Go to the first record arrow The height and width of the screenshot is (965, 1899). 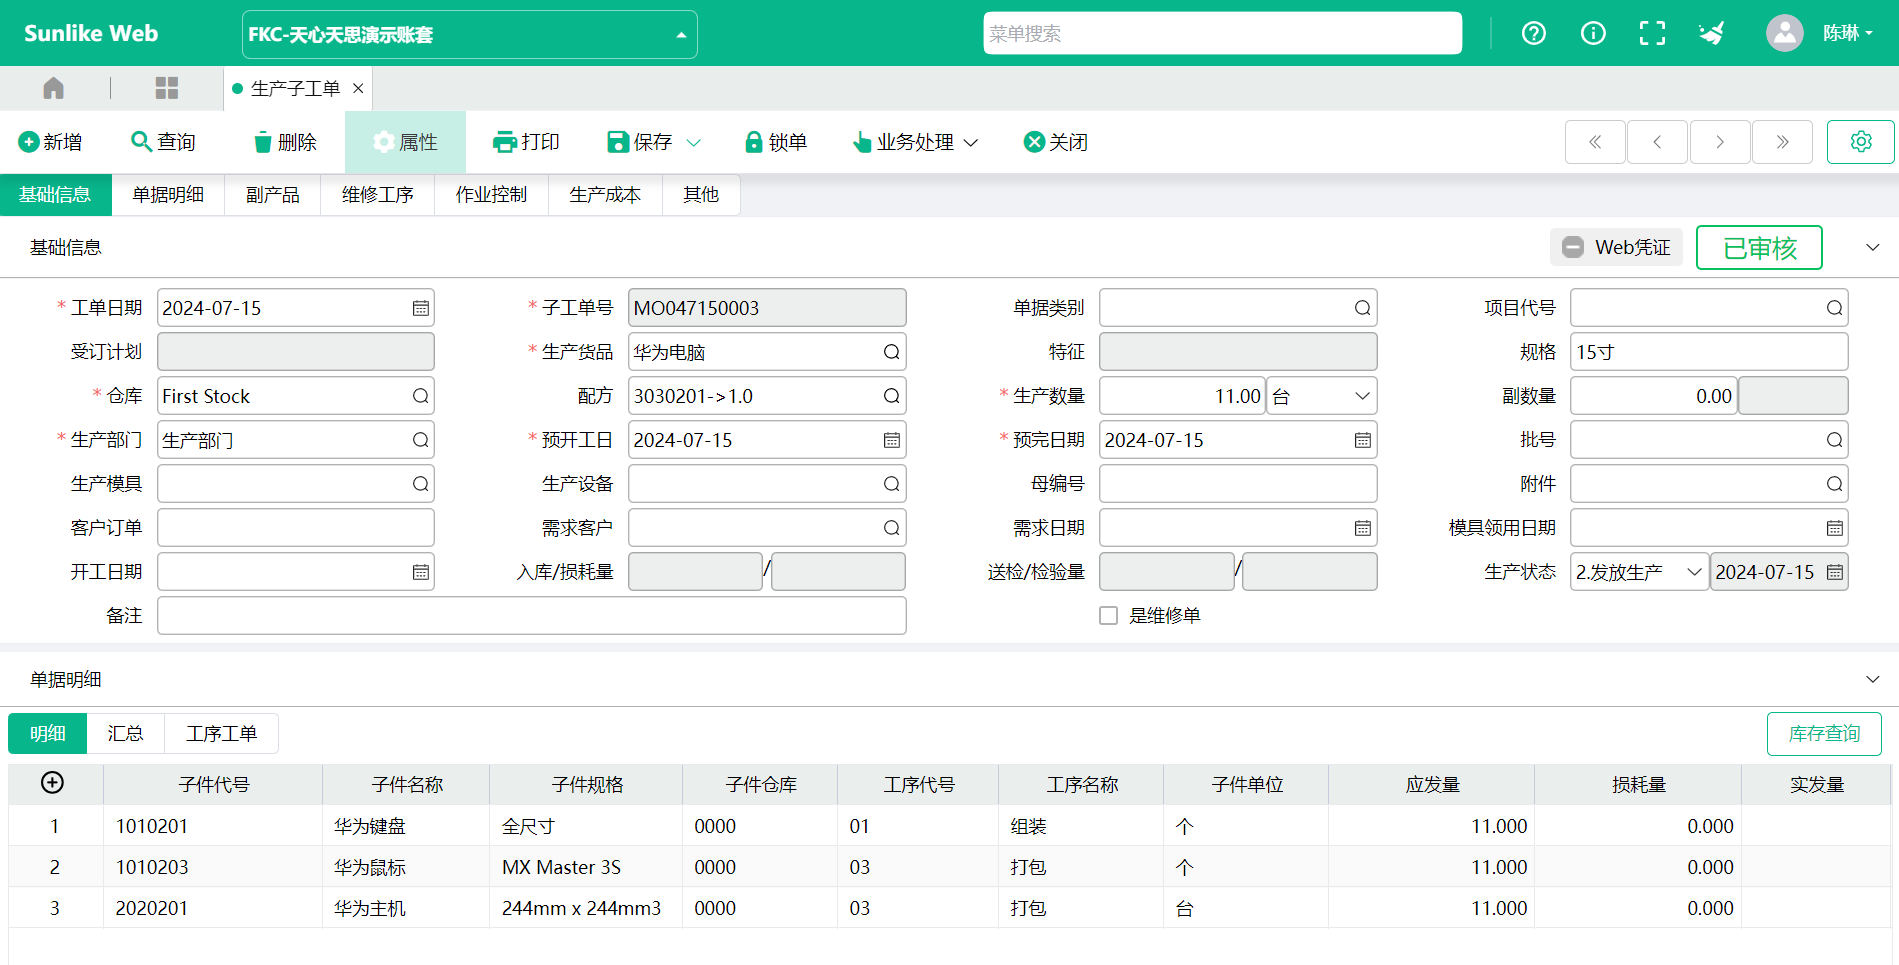coord(1595,142)
